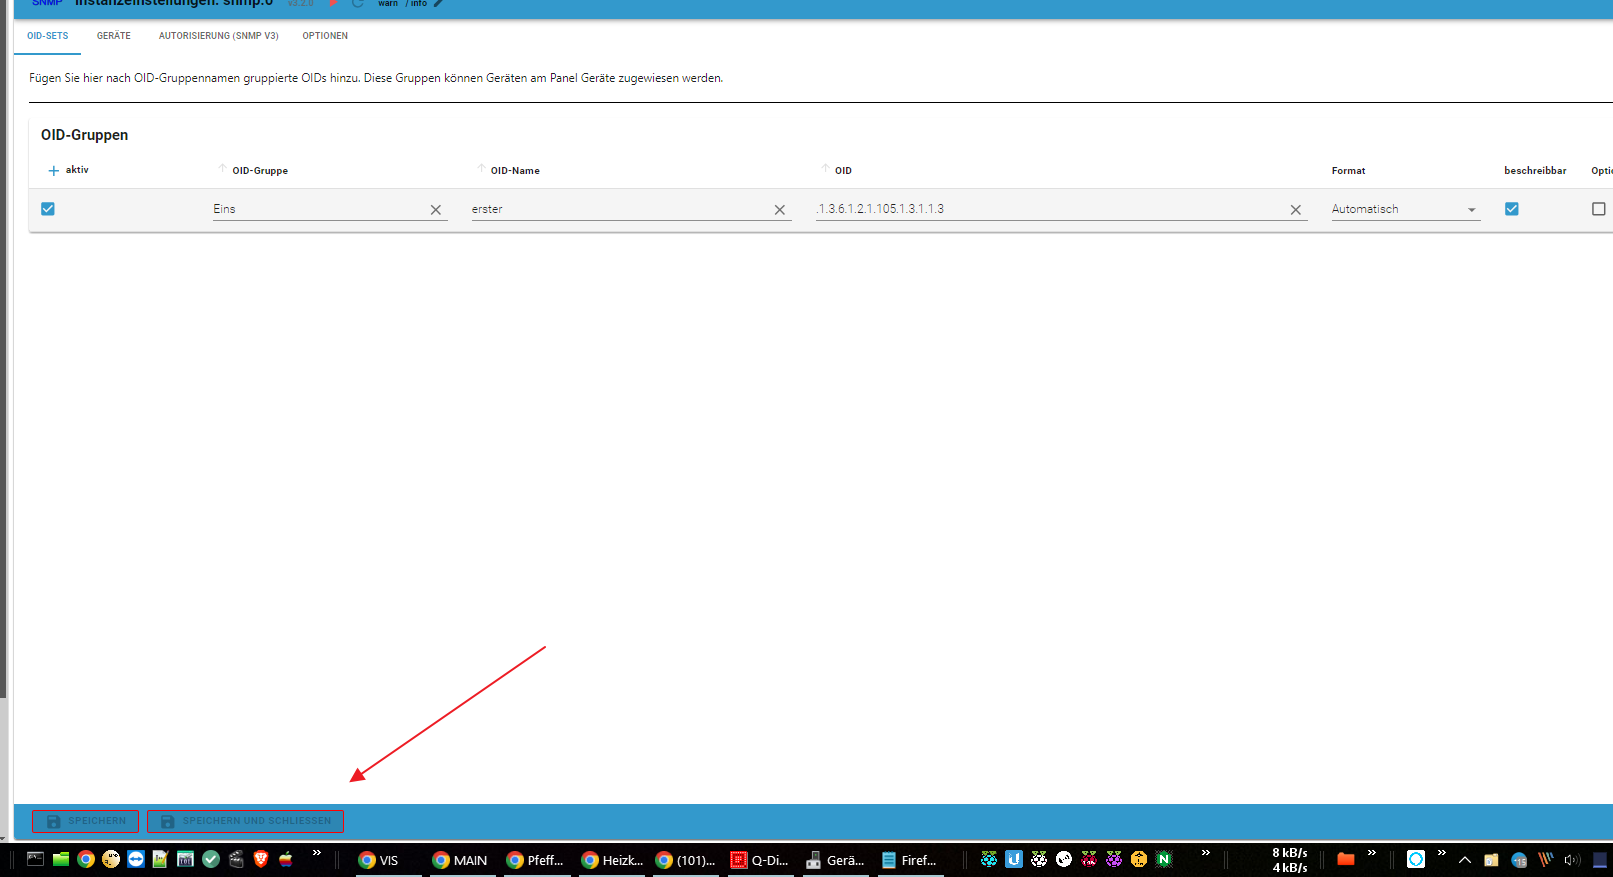Click the volume speaker tray icon
This screenshot has height=877, width=1613.
point(1572,860)
